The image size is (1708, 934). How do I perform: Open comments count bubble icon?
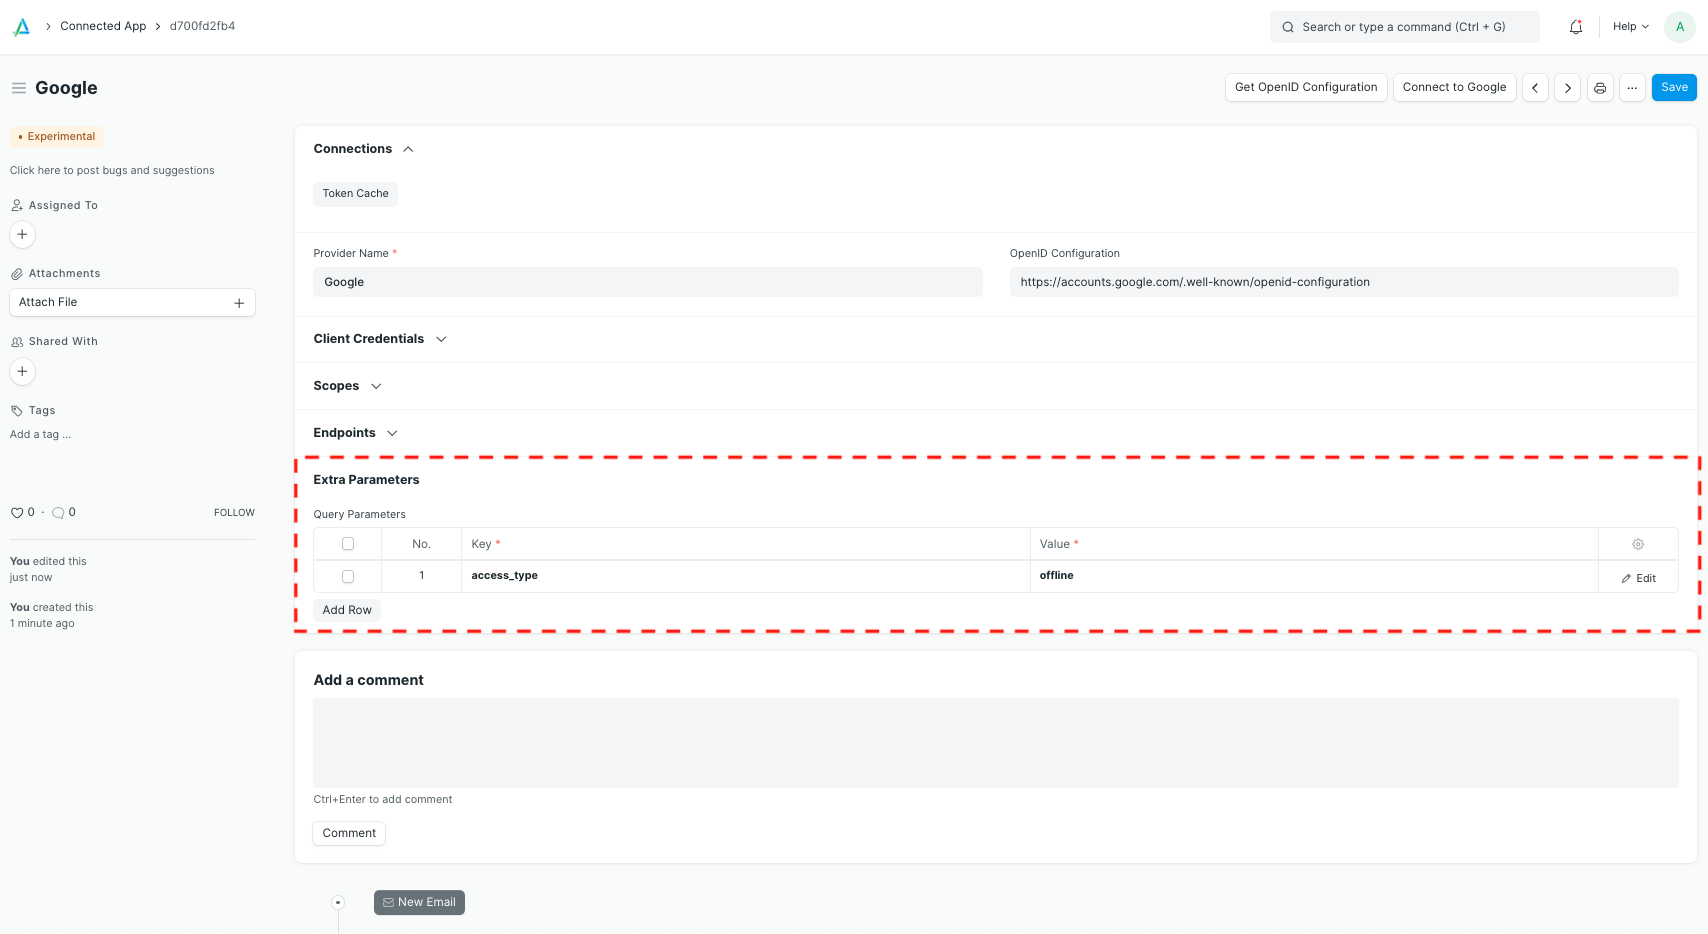[58, 513]
